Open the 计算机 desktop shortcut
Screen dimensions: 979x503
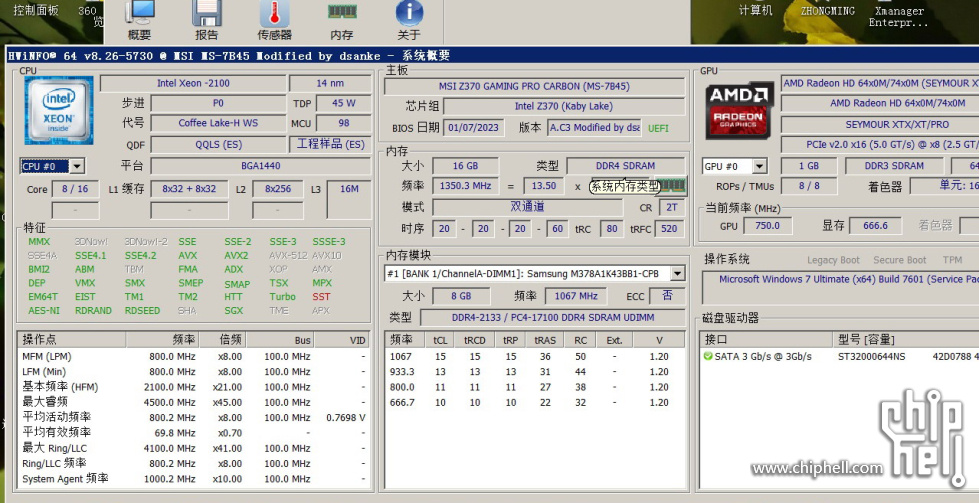tap(755, 10)
